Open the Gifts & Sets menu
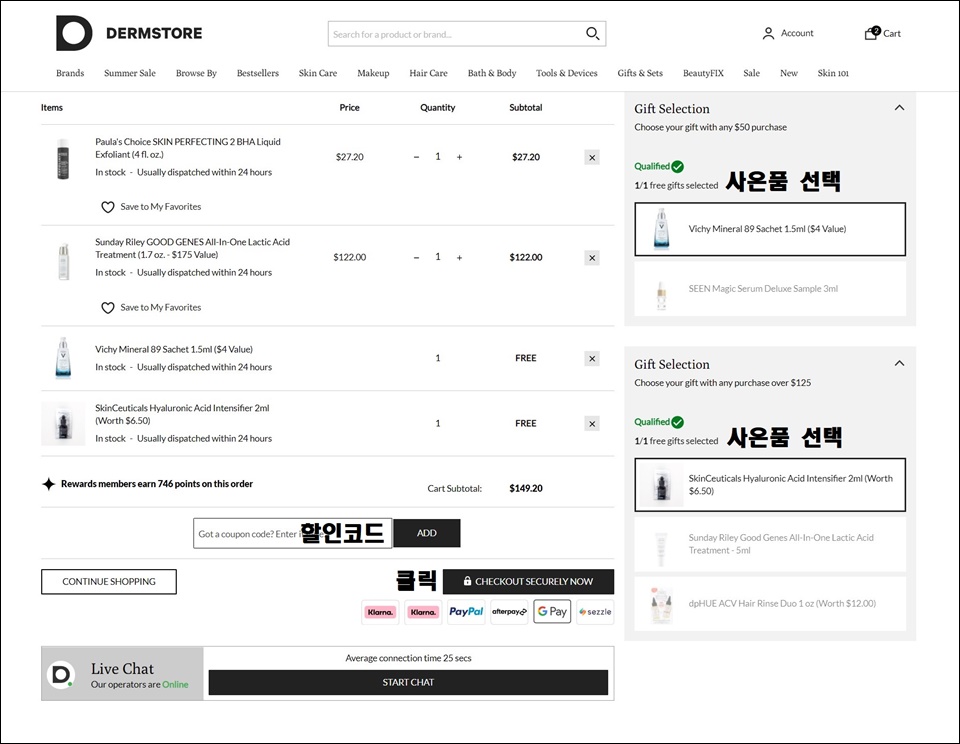 point(640,73)
